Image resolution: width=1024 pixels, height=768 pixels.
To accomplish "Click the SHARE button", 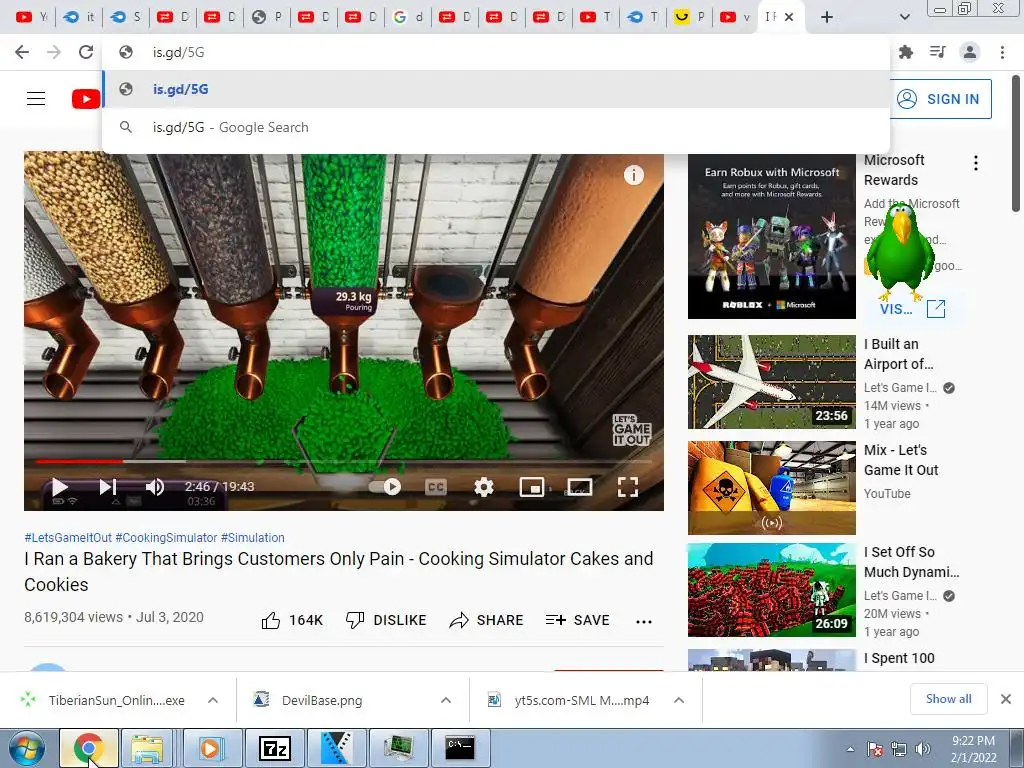I will point(487,620).
